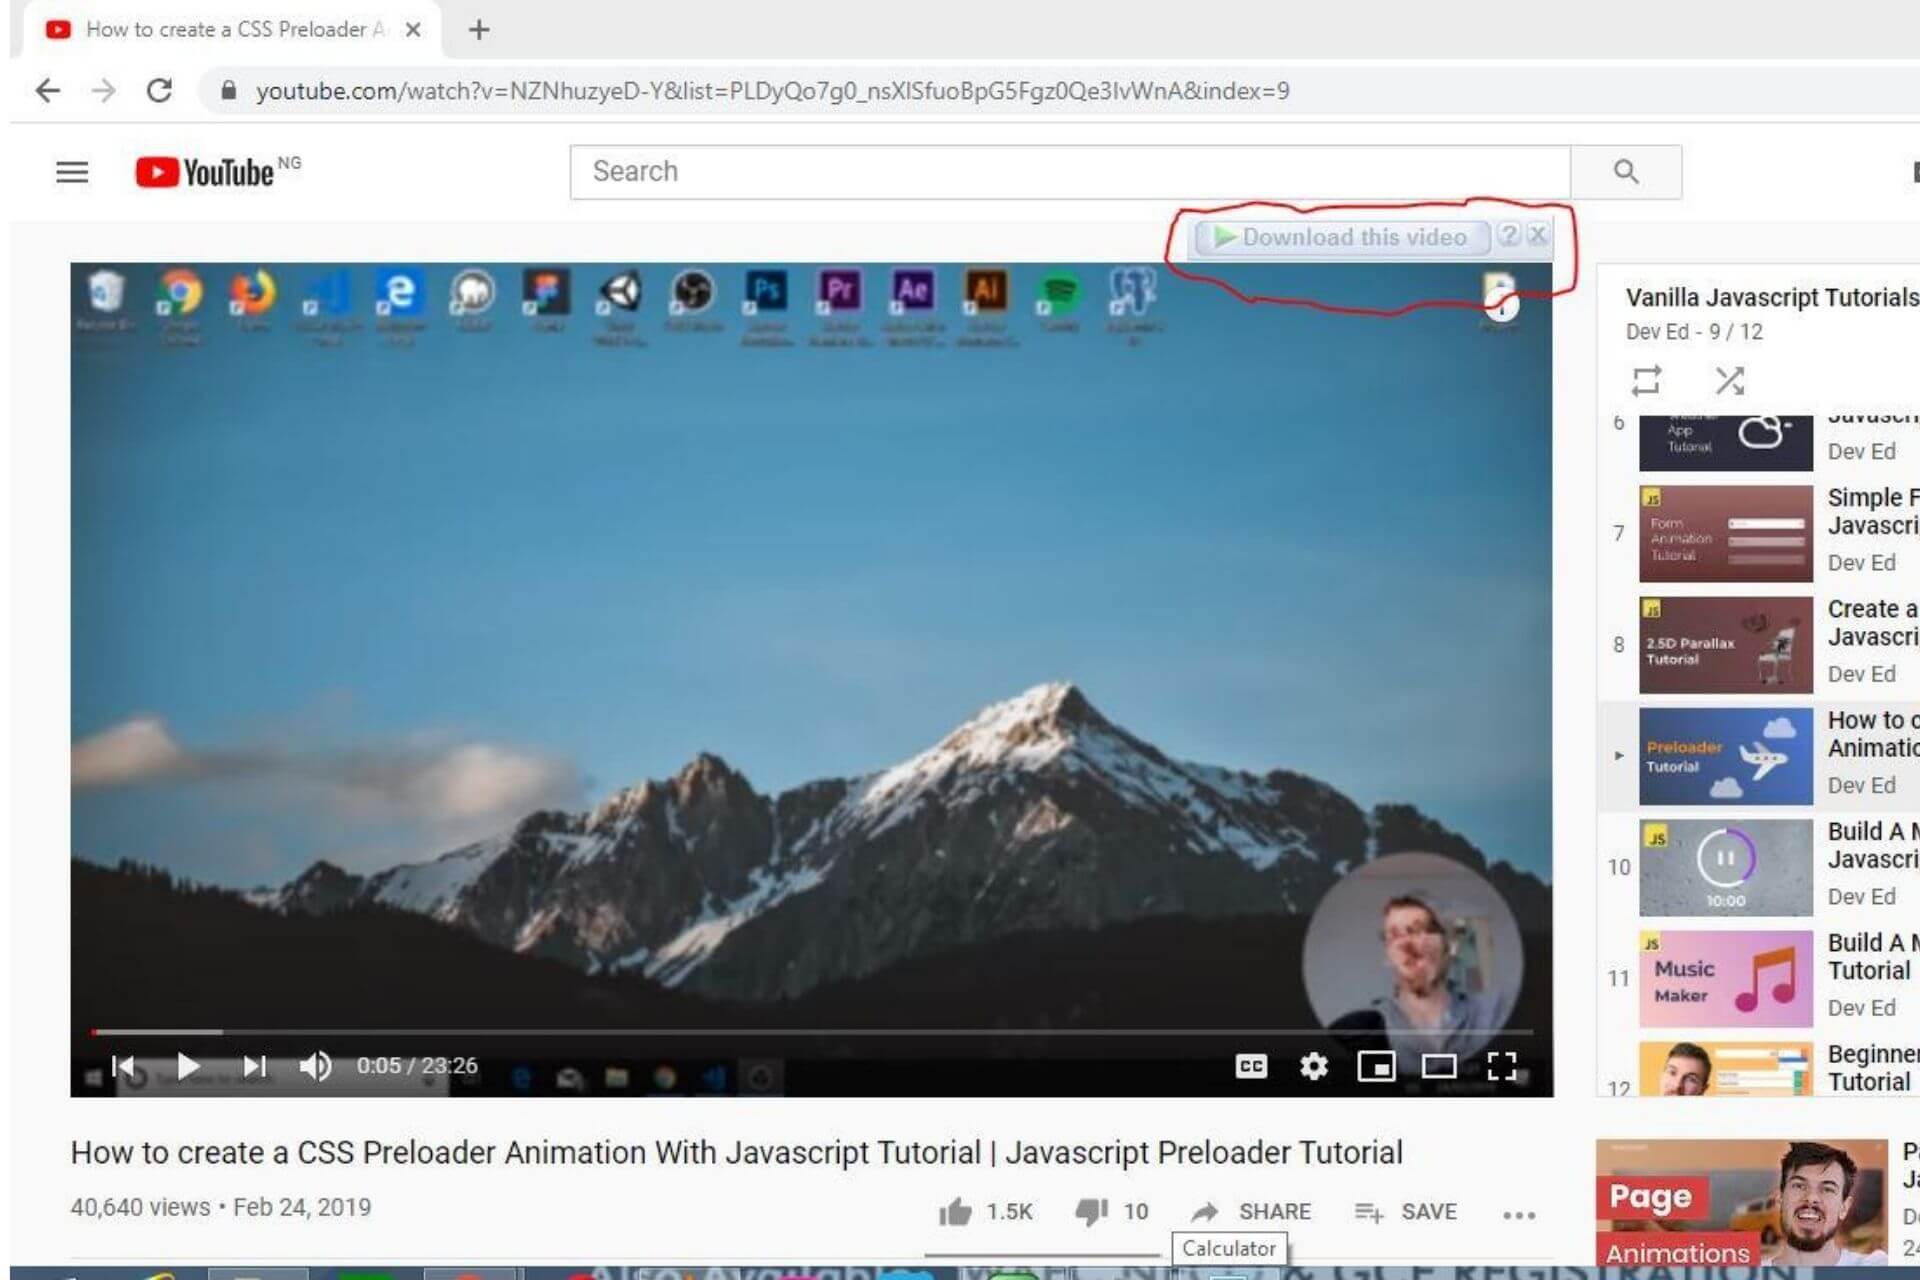Open SHARE options
Screen dimensions: 1920x1280
pos(1252,1212)
